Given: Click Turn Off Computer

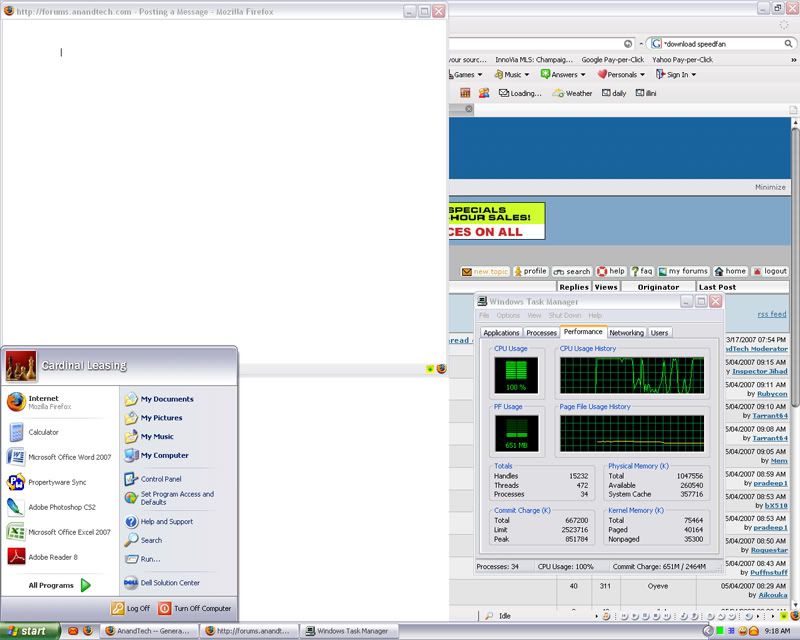Looking at the screenshot, I should 194,608.
